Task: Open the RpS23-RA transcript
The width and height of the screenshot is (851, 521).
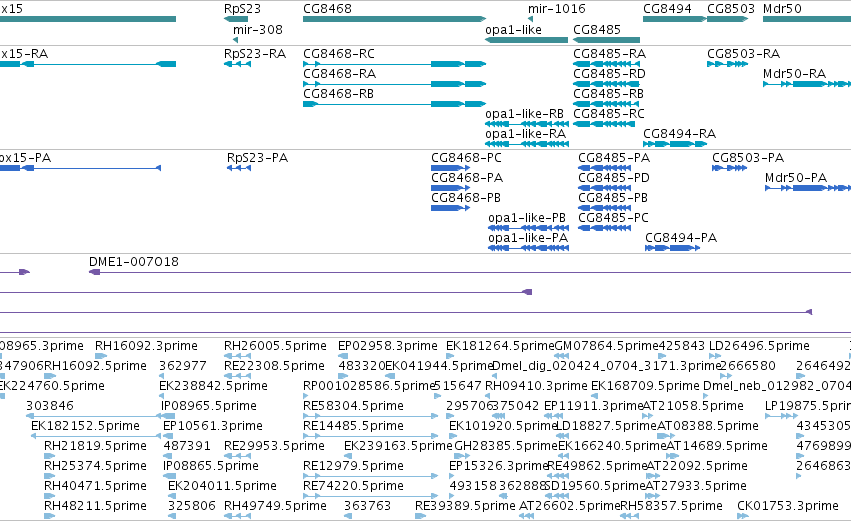Action: pos(255,54)
